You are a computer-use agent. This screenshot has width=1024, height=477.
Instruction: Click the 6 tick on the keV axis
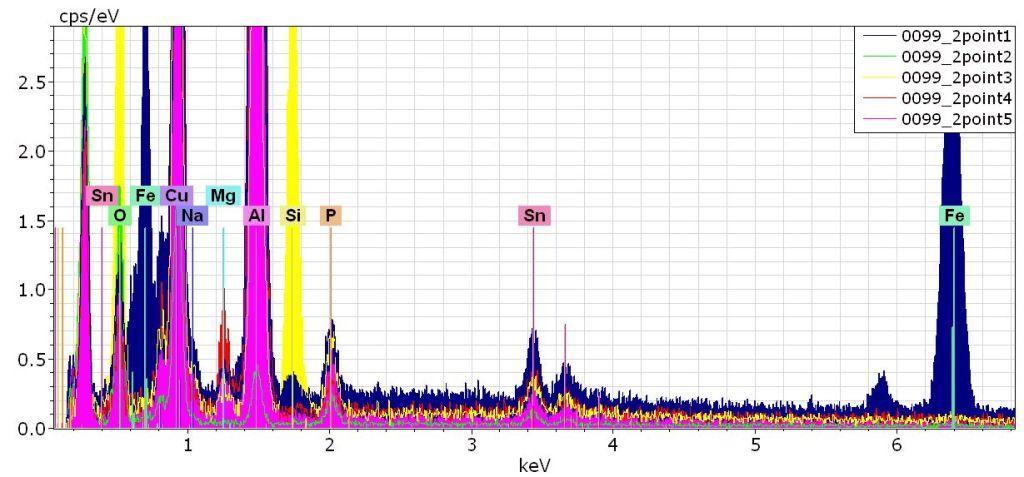[897, 446]
